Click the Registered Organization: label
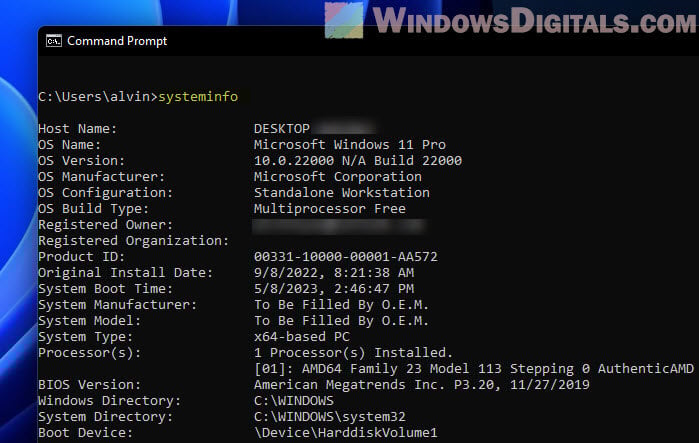The image size is (699, 443). point(134,241)
